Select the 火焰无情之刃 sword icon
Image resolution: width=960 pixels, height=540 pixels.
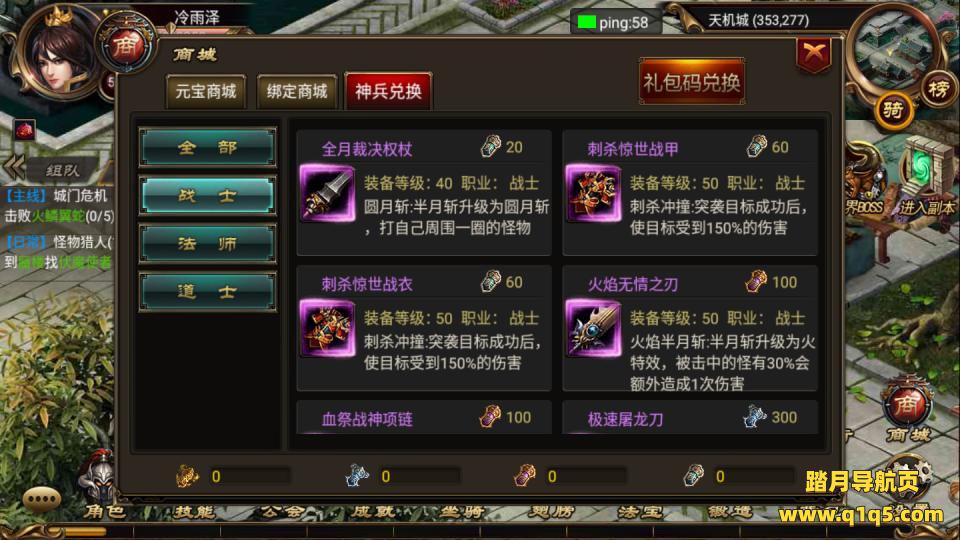593,328
